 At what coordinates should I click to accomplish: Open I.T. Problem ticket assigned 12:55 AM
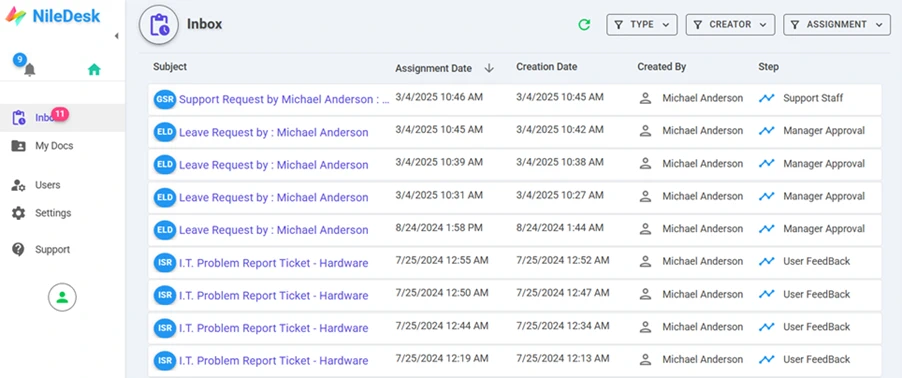click(273, 263)
